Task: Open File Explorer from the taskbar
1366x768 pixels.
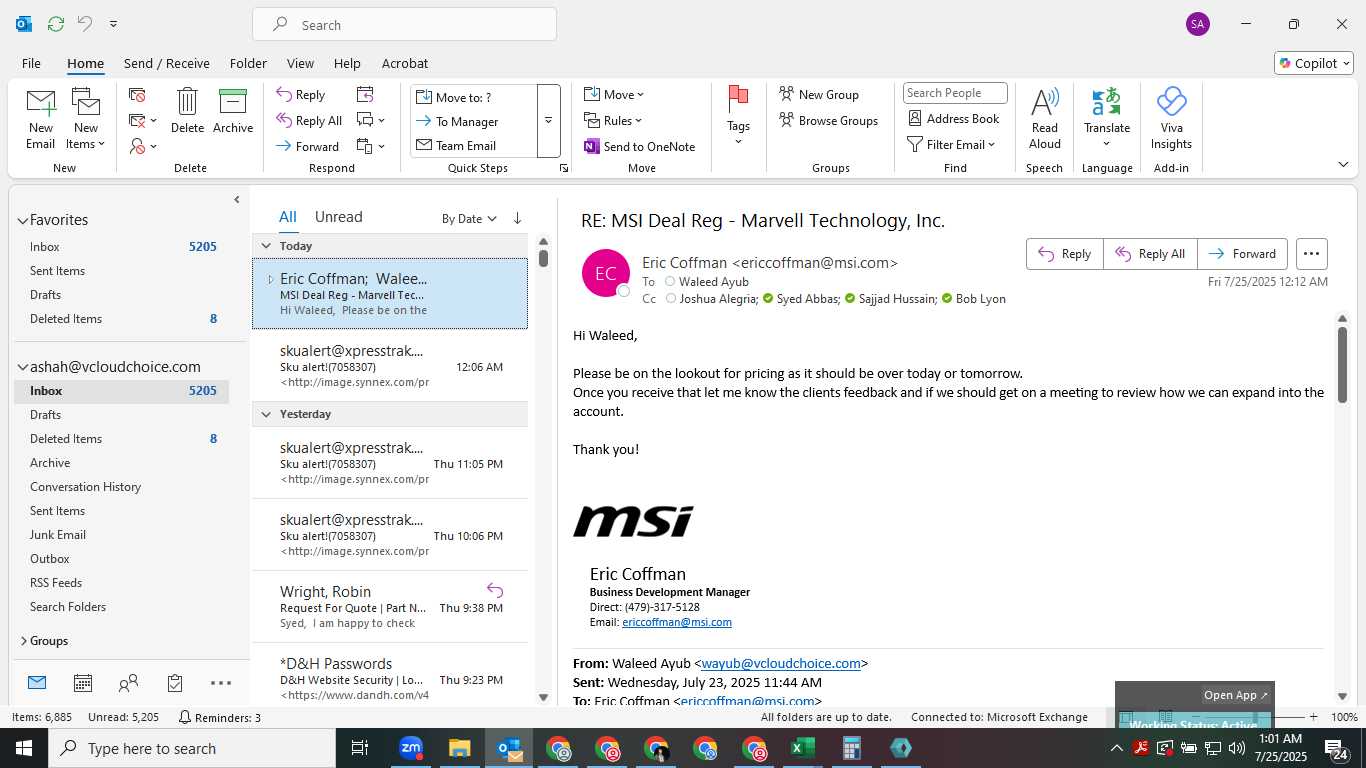Action: [459, 748]
